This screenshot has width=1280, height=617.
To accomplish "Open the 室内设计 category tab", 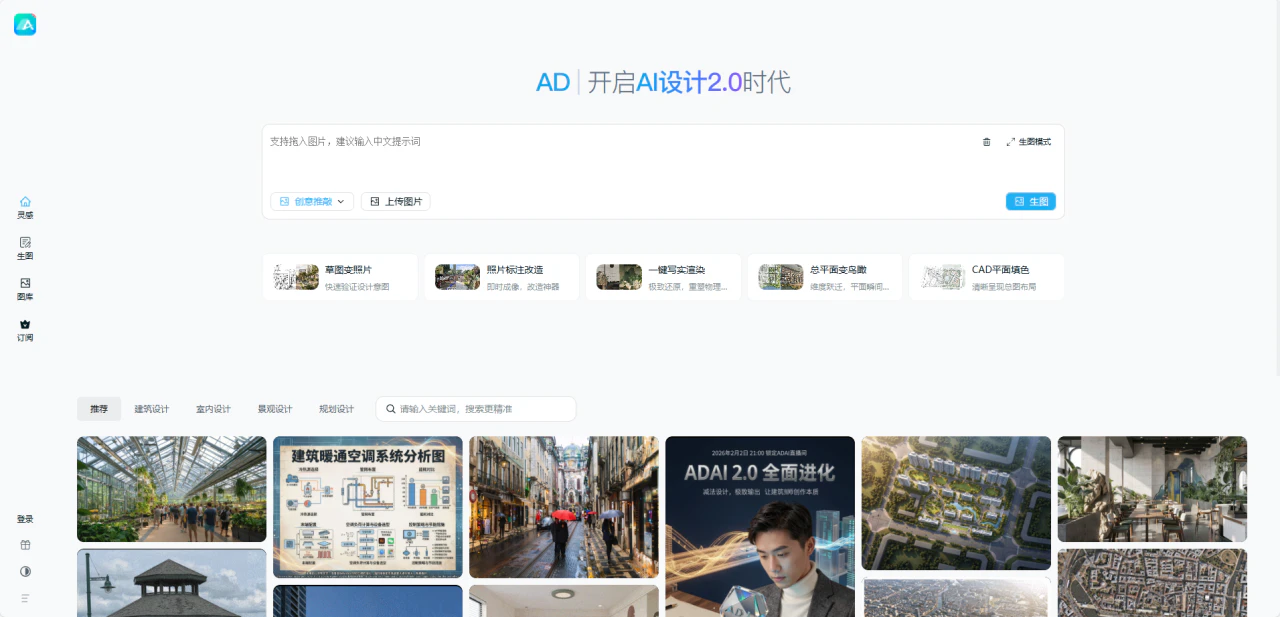I will [212, 409].
